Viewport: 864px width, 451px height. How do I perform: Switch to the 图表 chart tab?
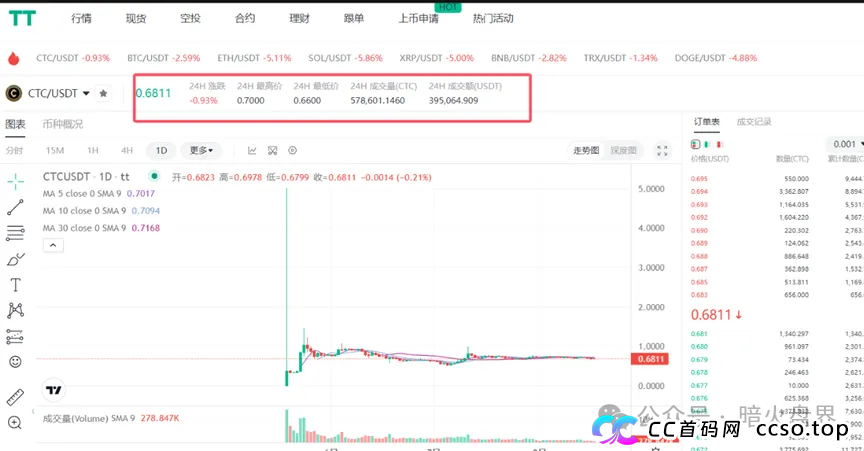point(15,124)
